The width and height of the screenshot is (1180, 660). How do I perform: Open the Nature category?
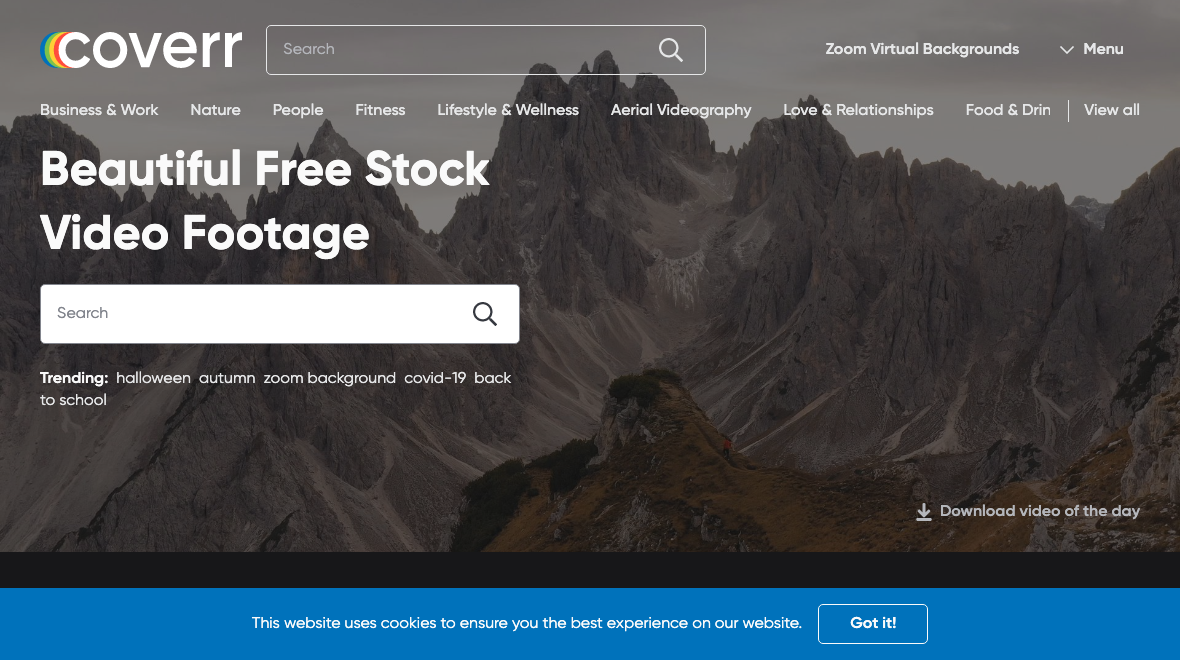(215, 110)
